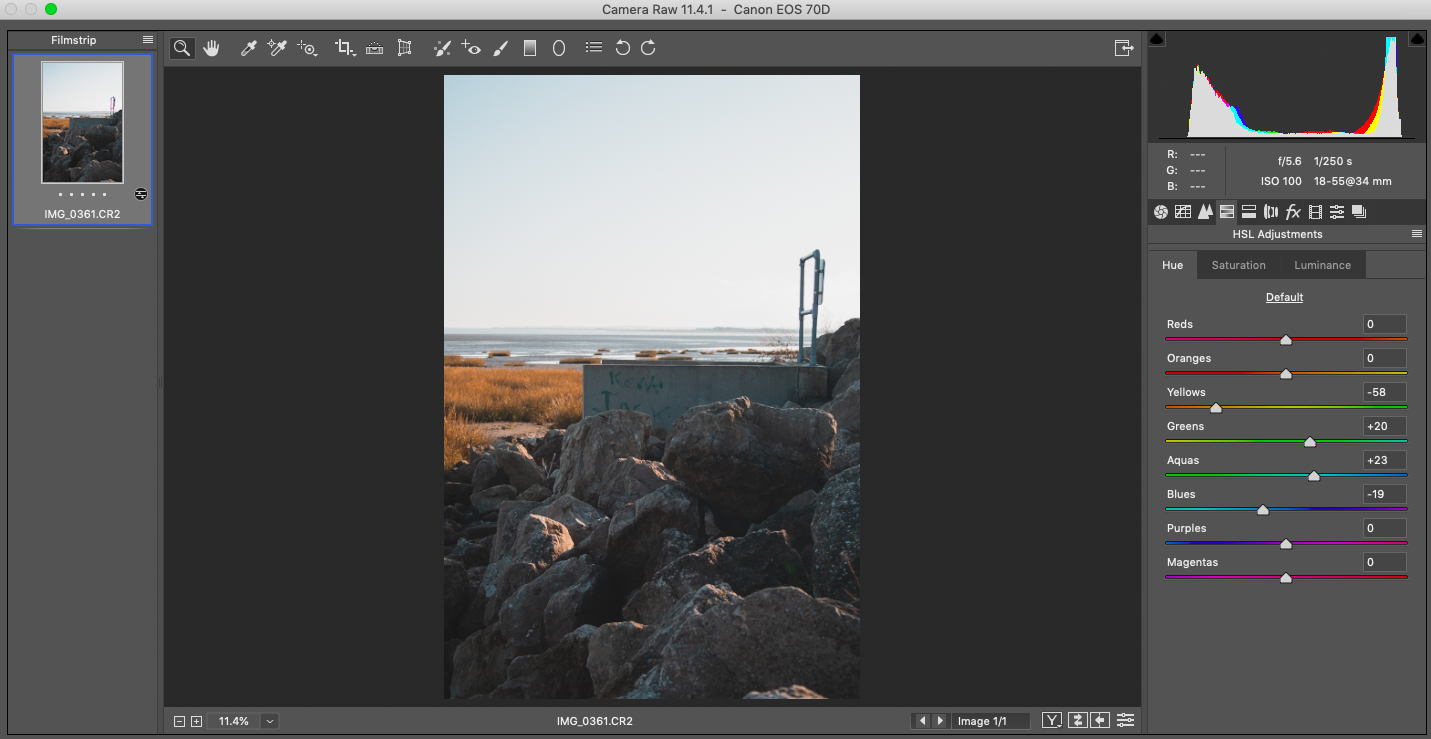Open the Filmstrip panel menu

tap(148, 40)
